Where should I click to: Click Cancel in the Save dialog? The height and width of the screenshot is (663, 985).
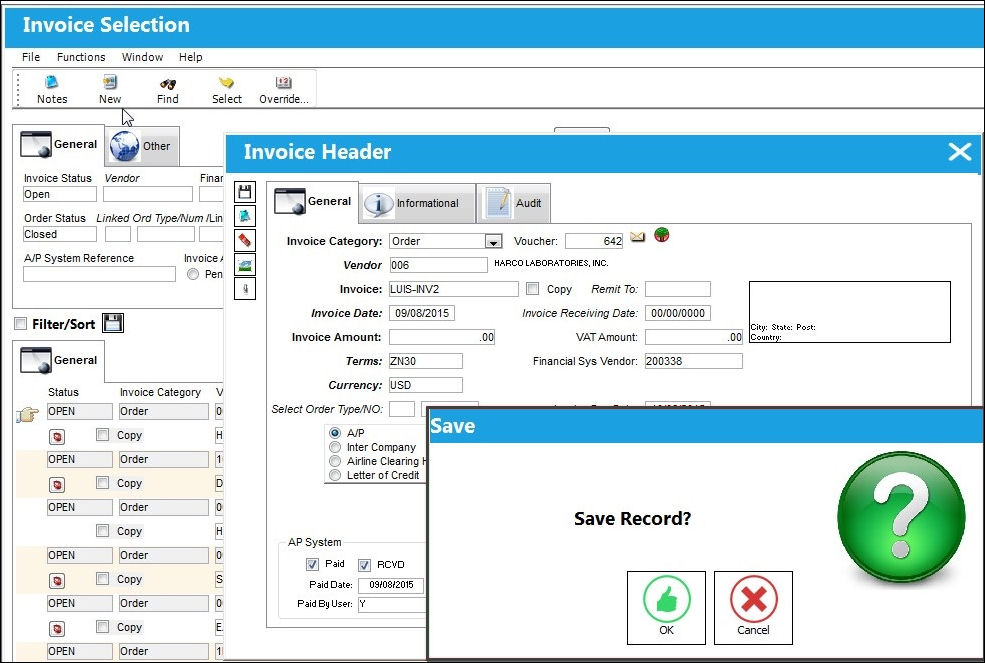pyautogui.click(x=753, y=608)
